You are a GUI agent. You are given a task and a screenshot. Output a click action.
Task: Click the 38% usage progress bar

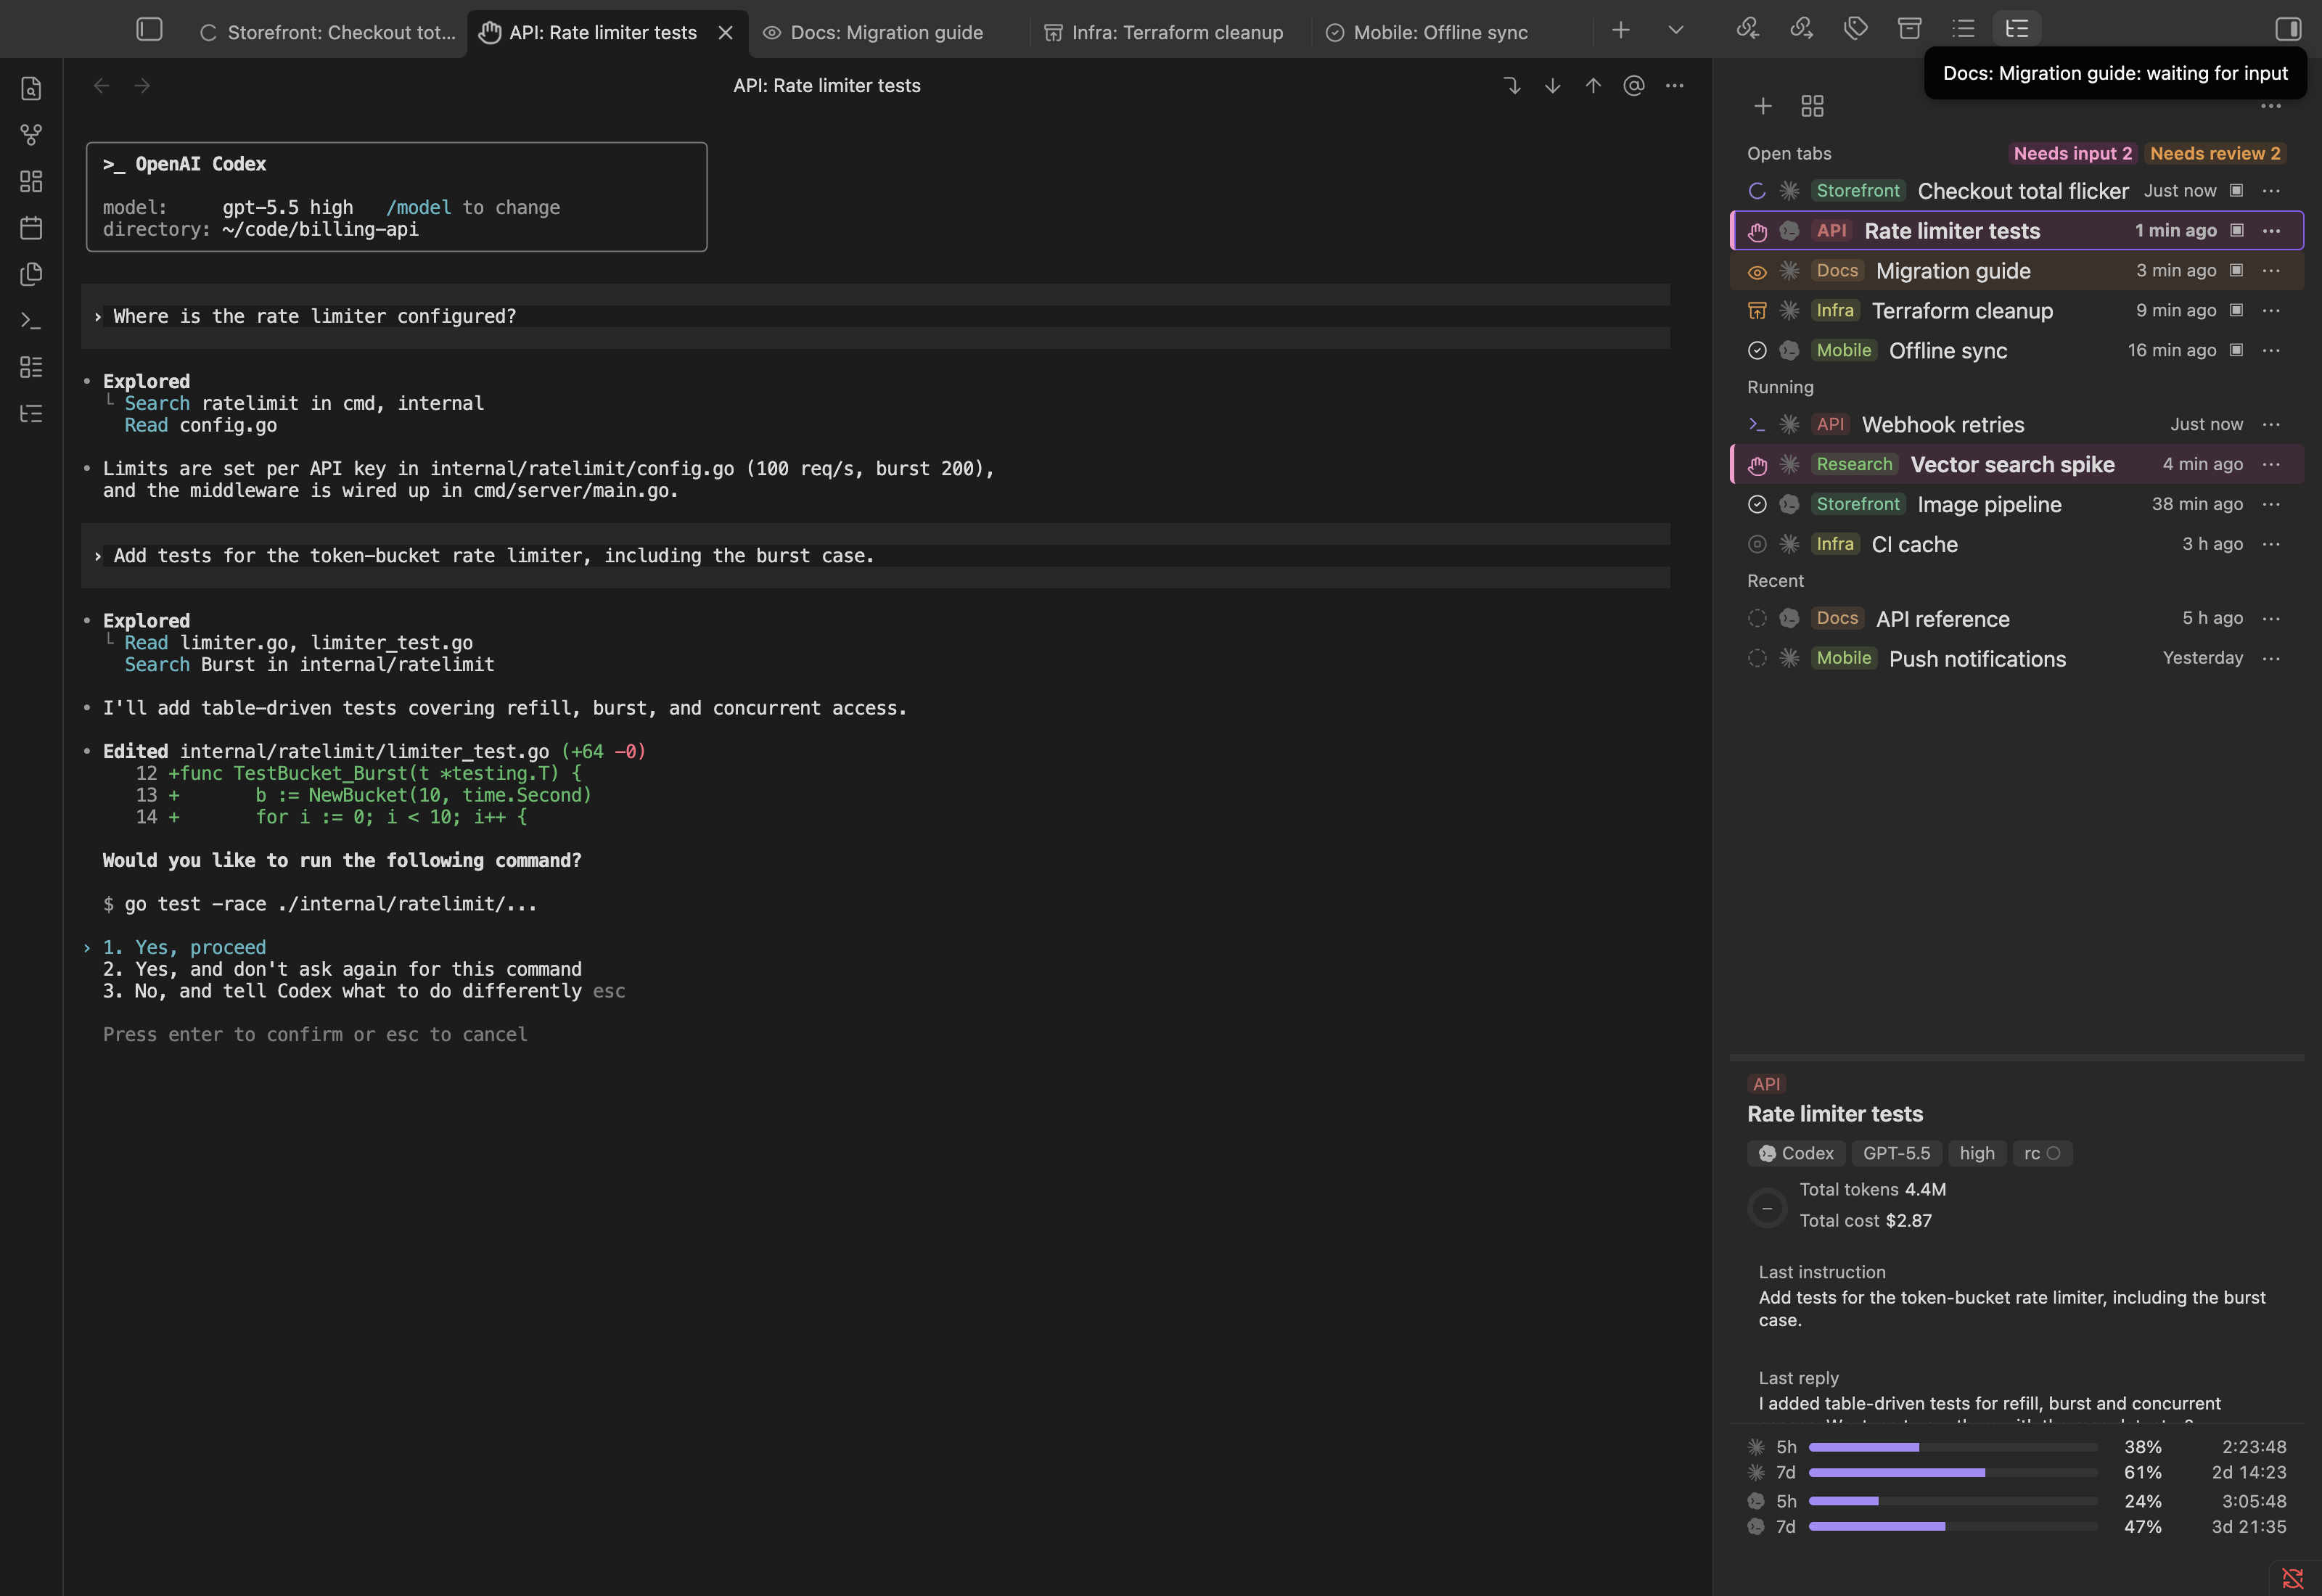click(1953, 1447)
